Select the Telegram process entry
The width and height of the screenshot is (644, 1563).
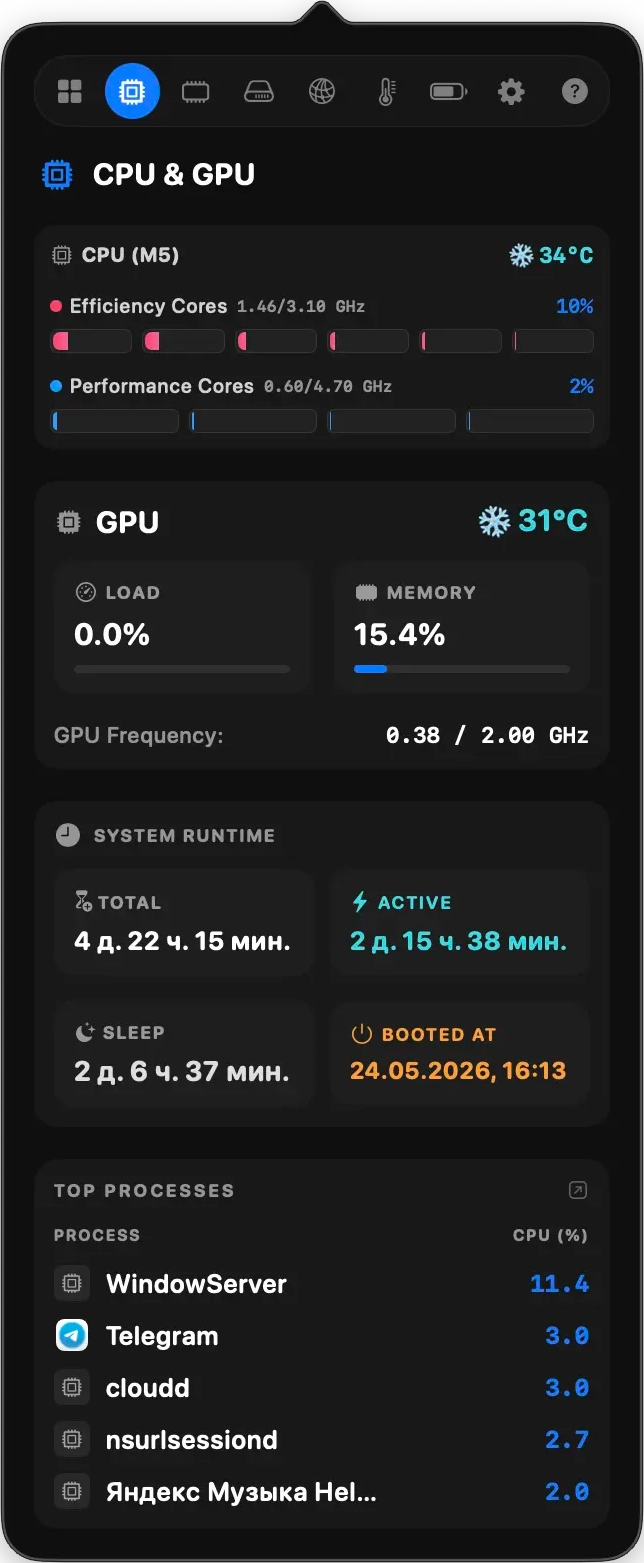click(321, 1336)
